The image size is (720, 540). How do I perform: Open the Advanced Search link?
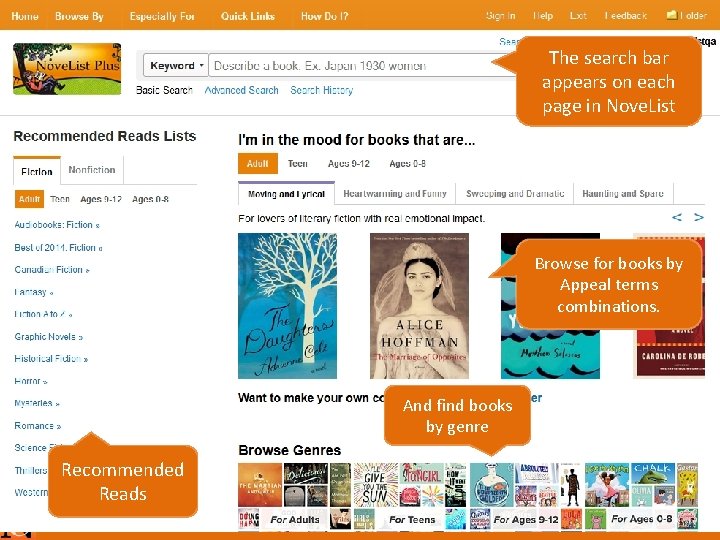pos(242,90)
